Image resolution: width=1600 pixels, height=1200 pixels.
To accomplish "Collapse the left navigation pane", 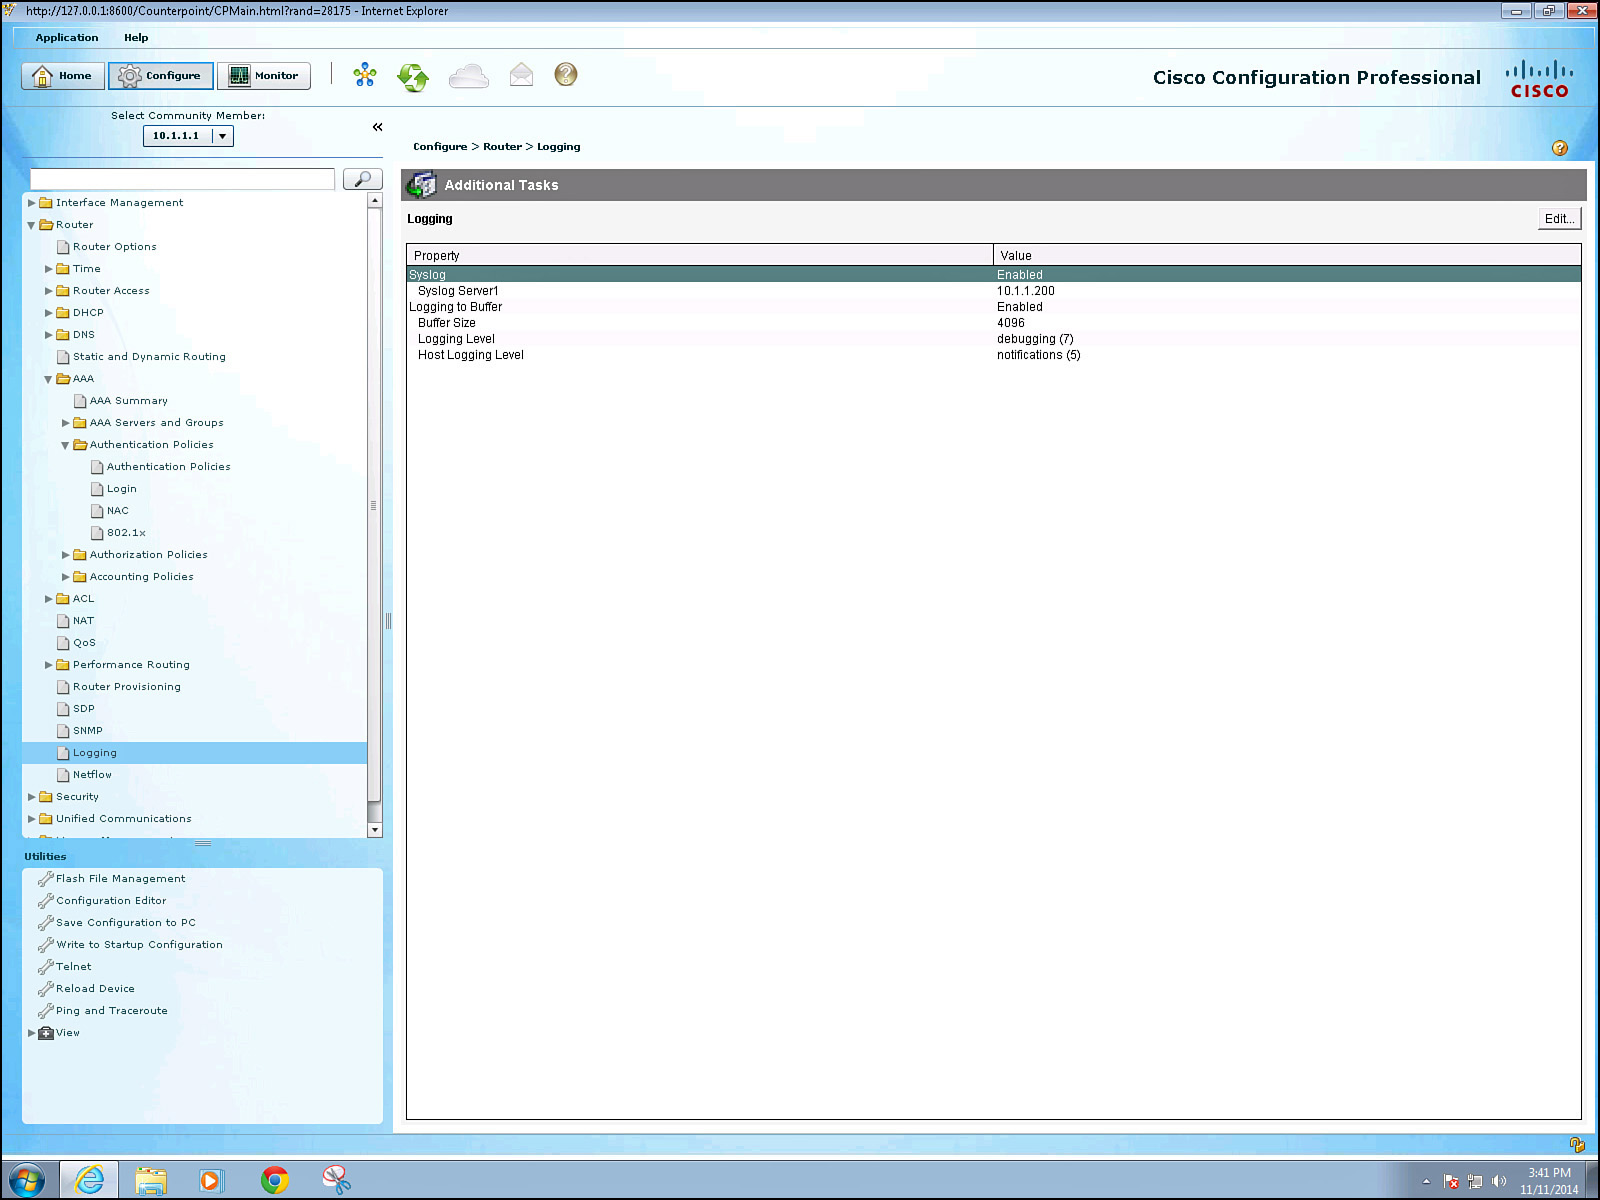I will coord(377,127).
